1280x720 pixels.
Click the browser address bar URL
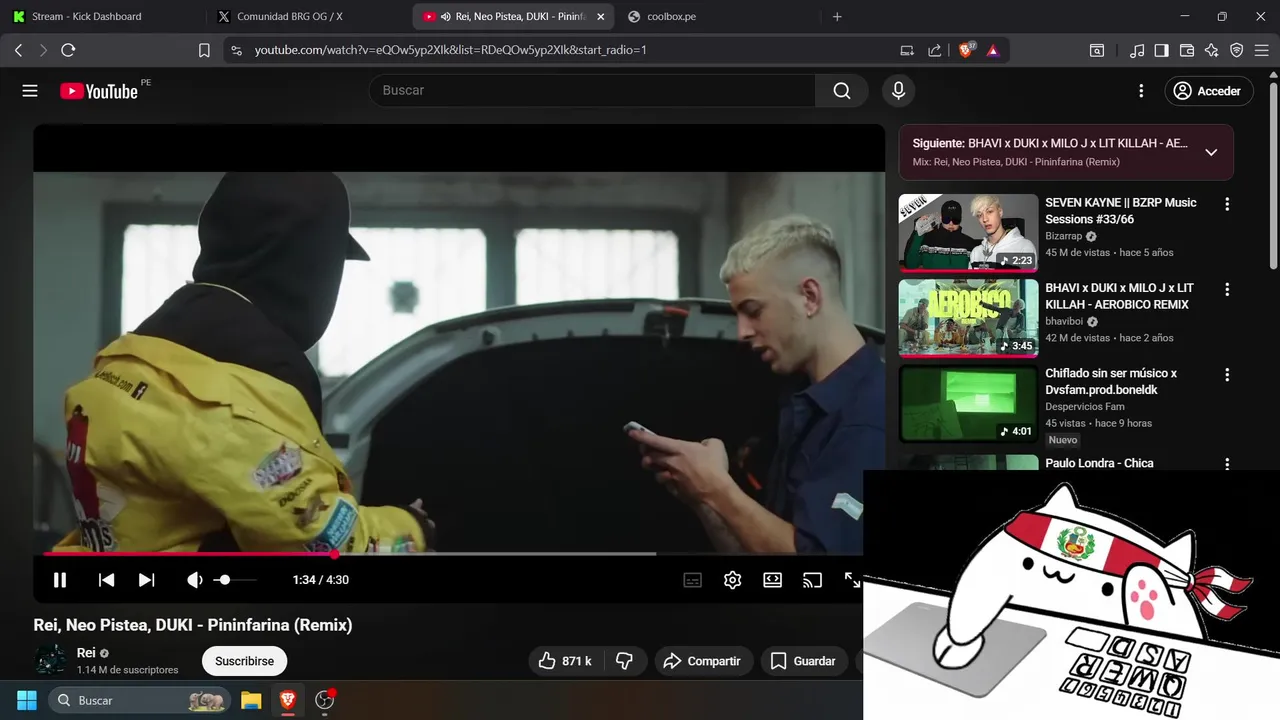450,50
